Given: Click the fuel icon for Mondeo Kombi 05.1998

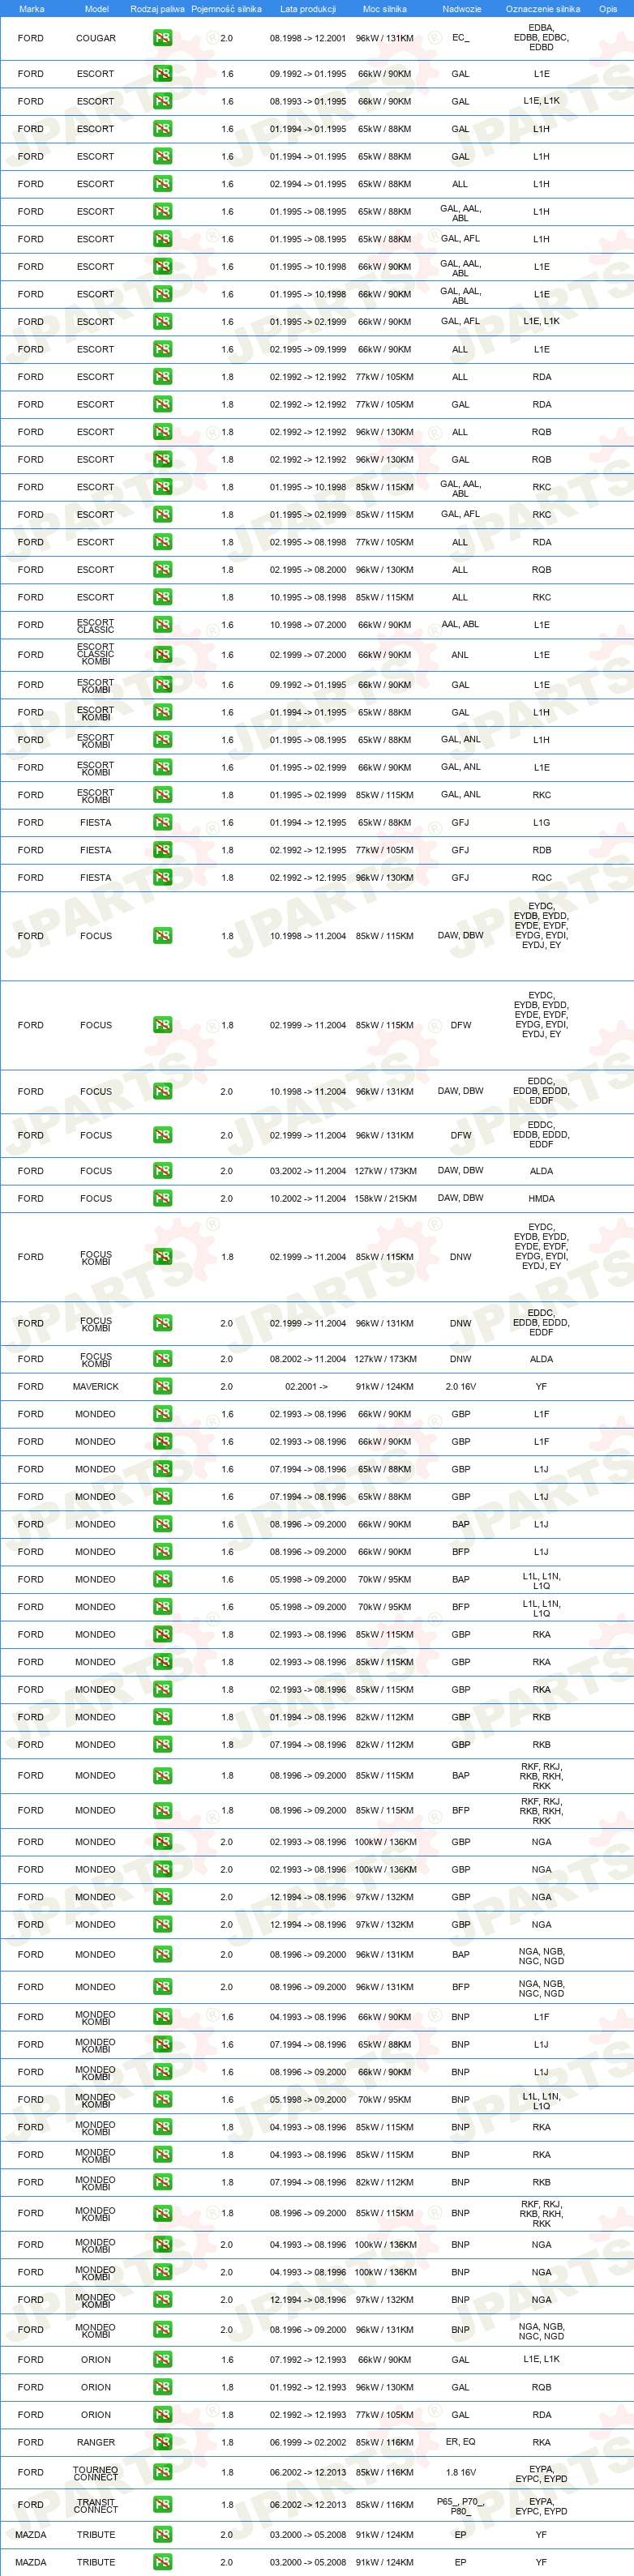Looking at the screenshot, I should tap(162, 2099).
